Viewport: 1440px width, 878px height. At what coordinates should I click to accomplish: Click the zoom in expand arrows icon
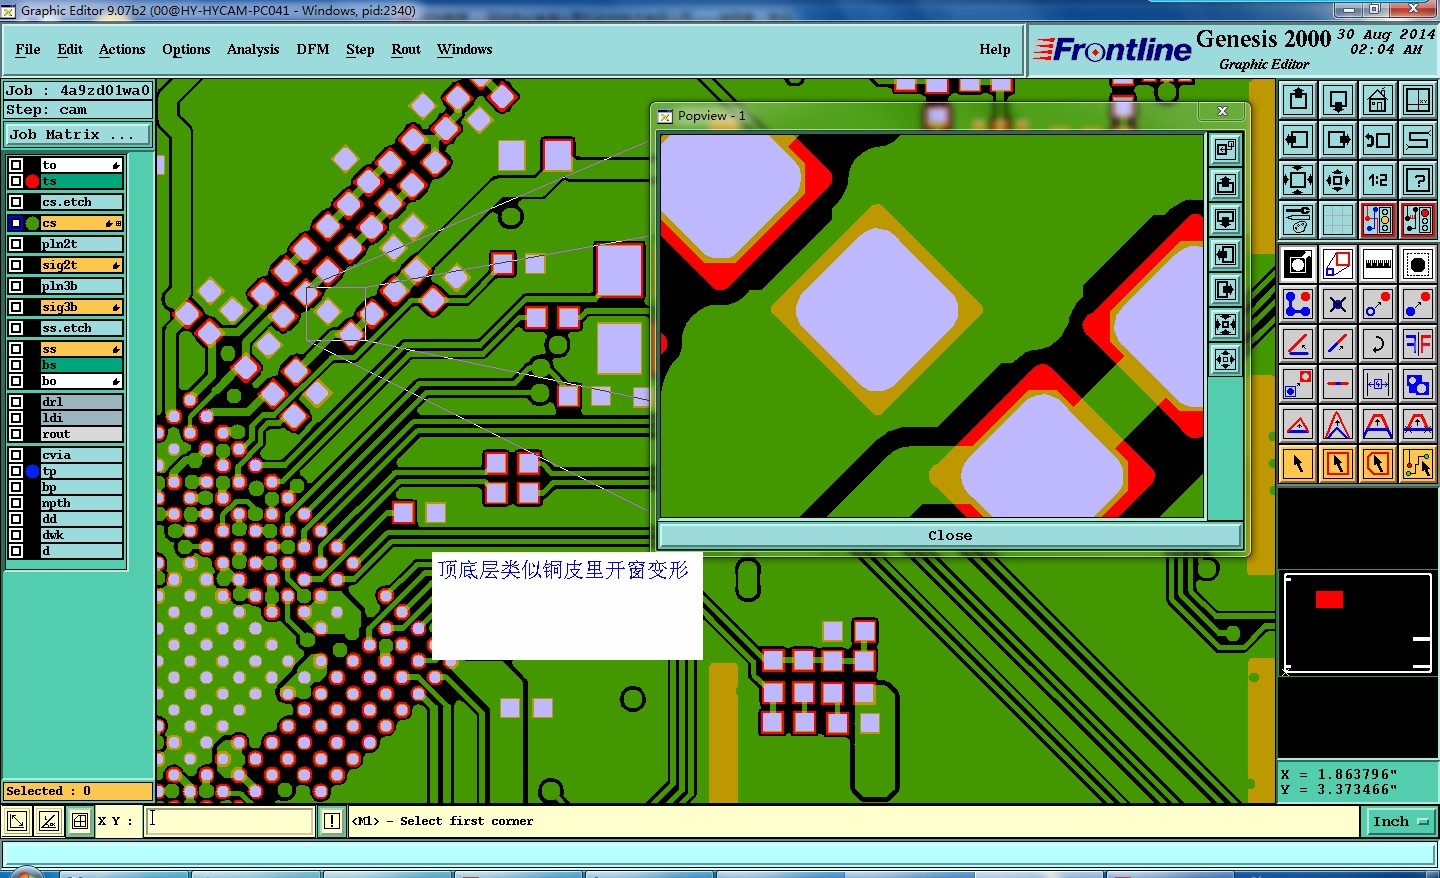[x=1298, y=180]
